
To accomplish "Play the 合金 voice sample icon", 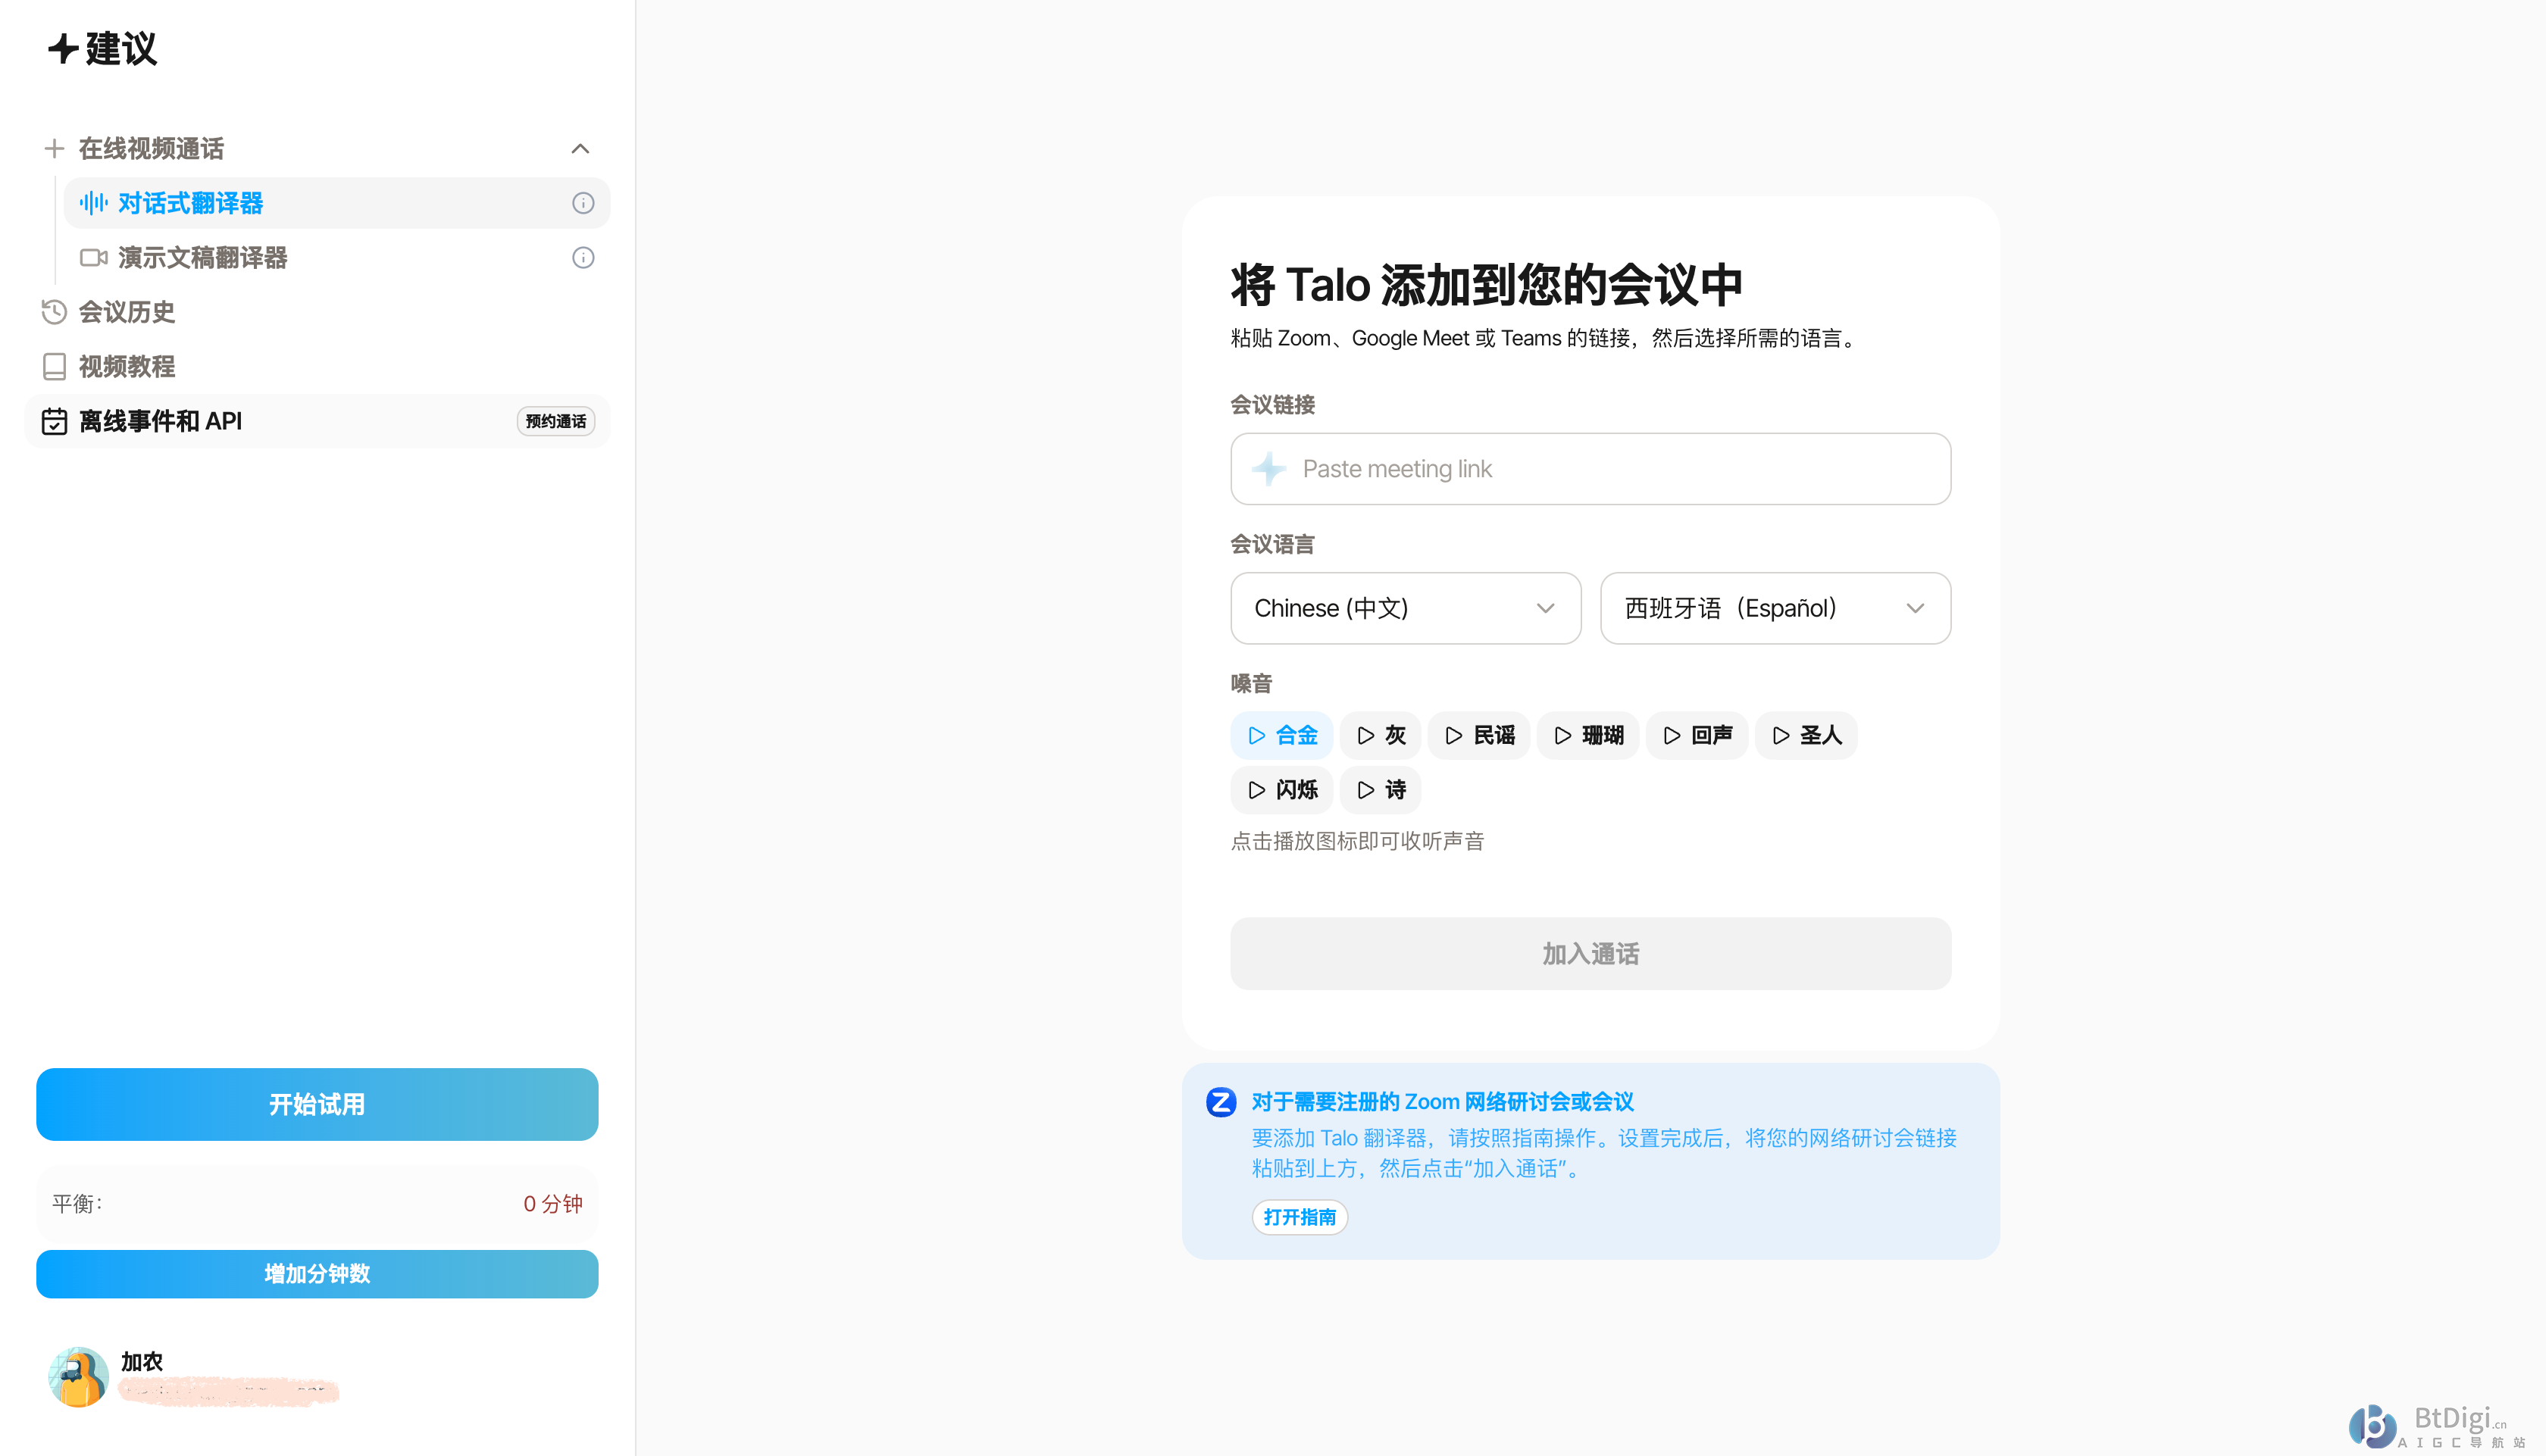I will click(x=1257, y=735).
